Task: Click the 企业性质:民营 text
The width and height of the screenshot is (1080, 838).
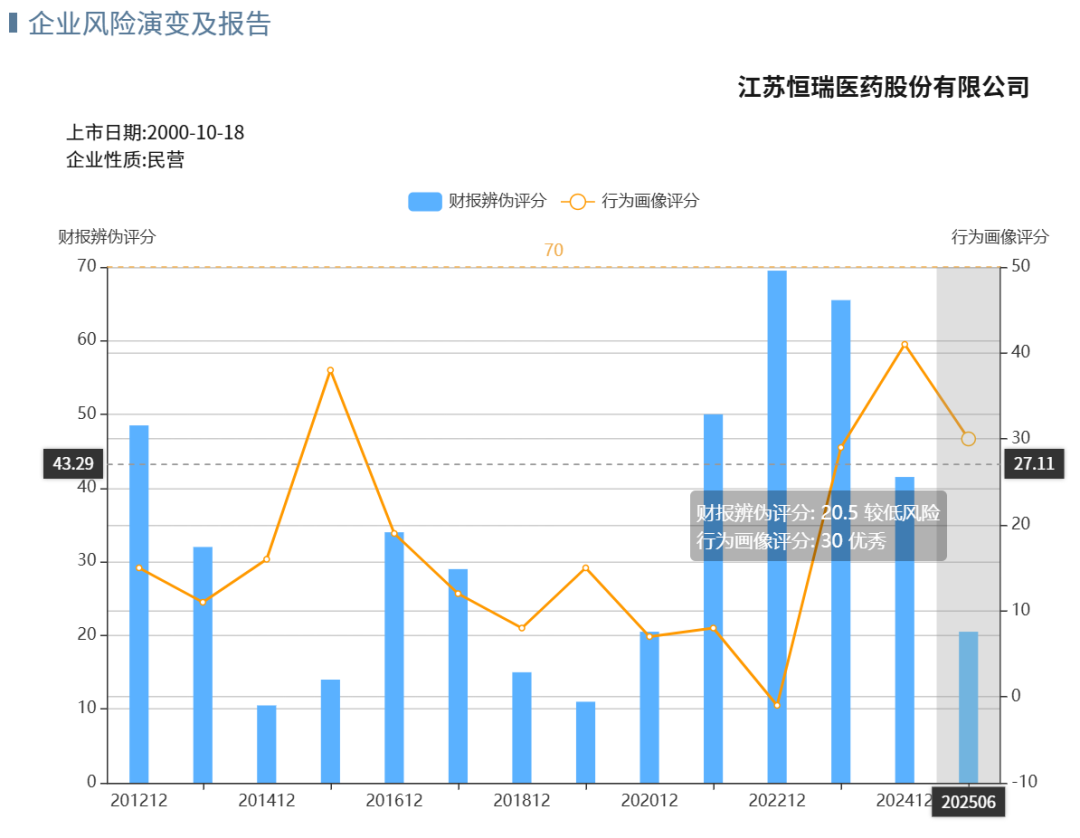Action: point(125,160)
